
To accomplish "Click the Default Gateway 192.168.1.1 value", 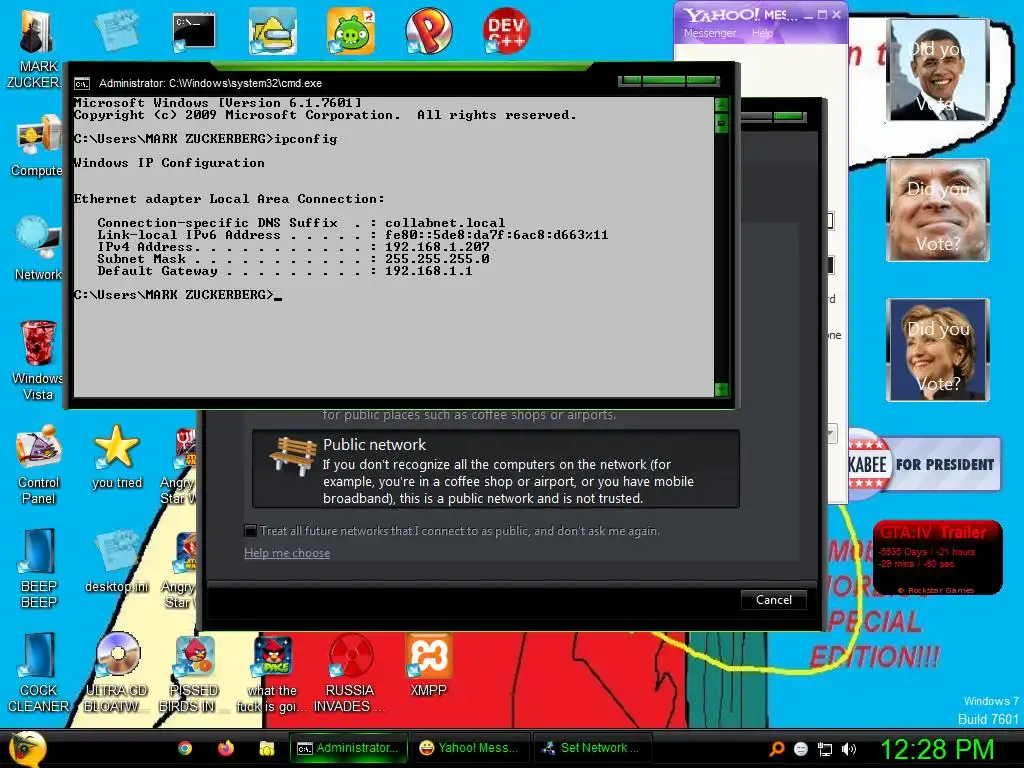I will pyautogui.click(x=428, y=271).
